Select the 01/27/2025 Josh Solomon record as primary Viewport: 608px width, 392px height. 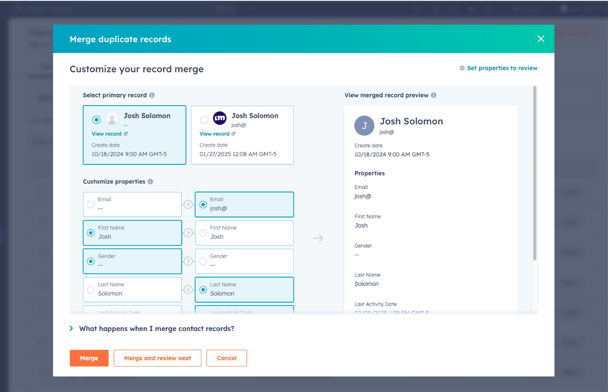[204, 120]
